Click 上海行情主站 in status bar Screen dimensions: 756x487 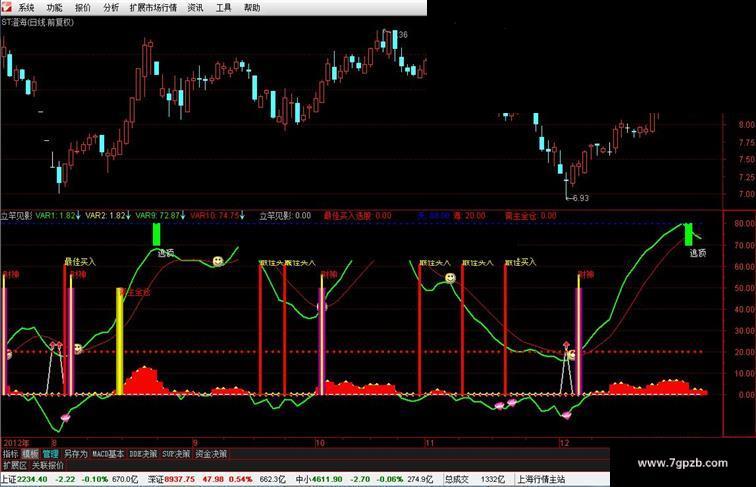541,479
